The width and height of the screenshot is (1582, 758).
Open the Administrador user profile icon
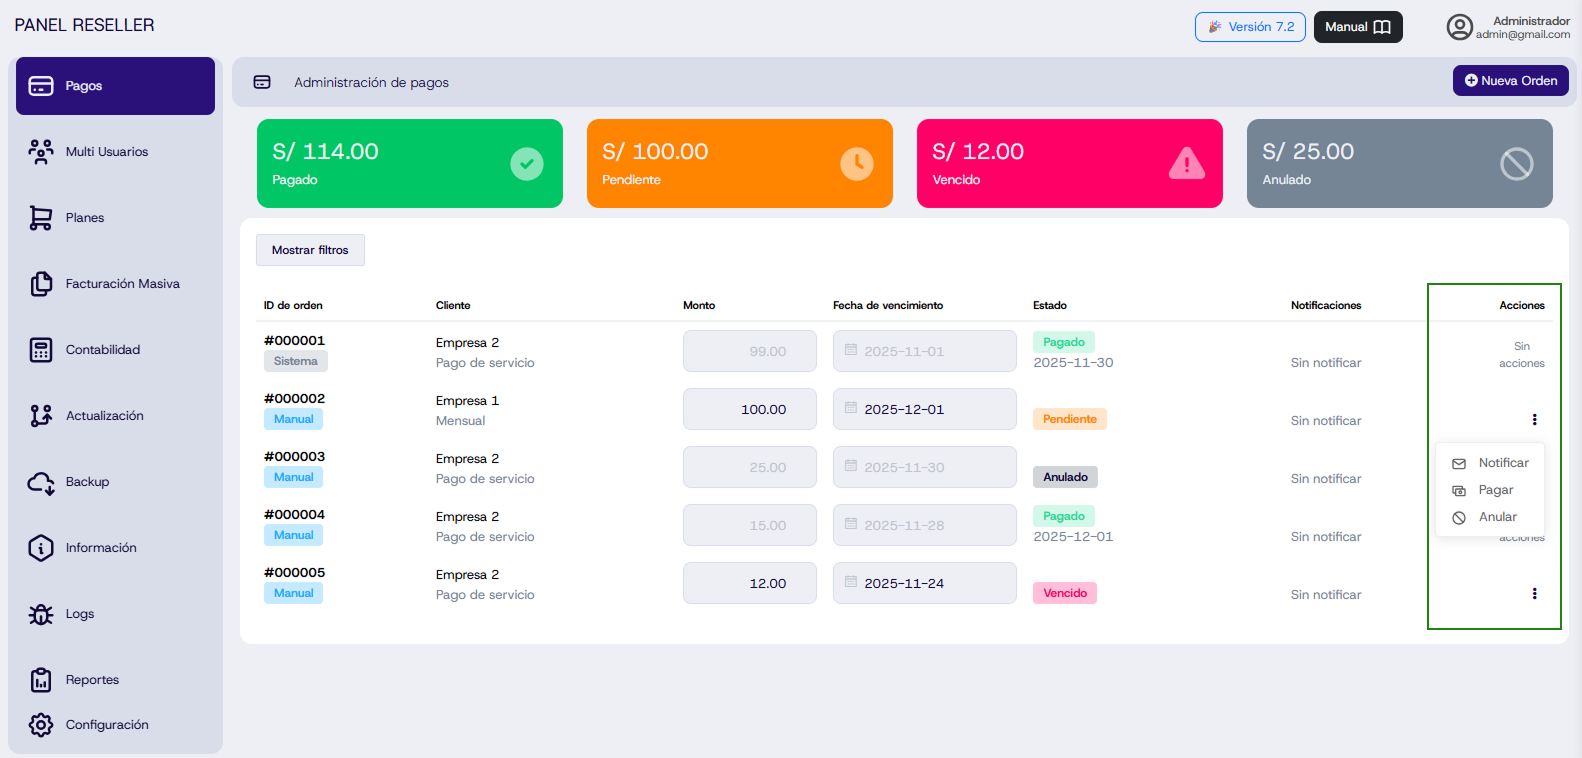[x=1459, y=27]
